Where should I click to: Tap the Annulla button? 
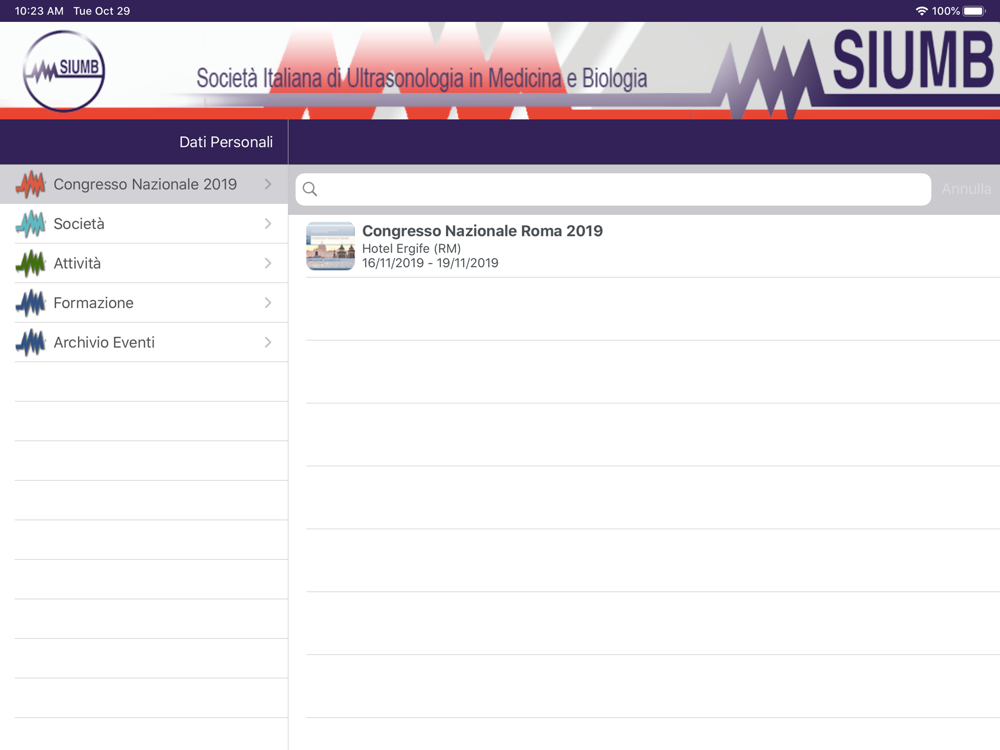(966, 189)
